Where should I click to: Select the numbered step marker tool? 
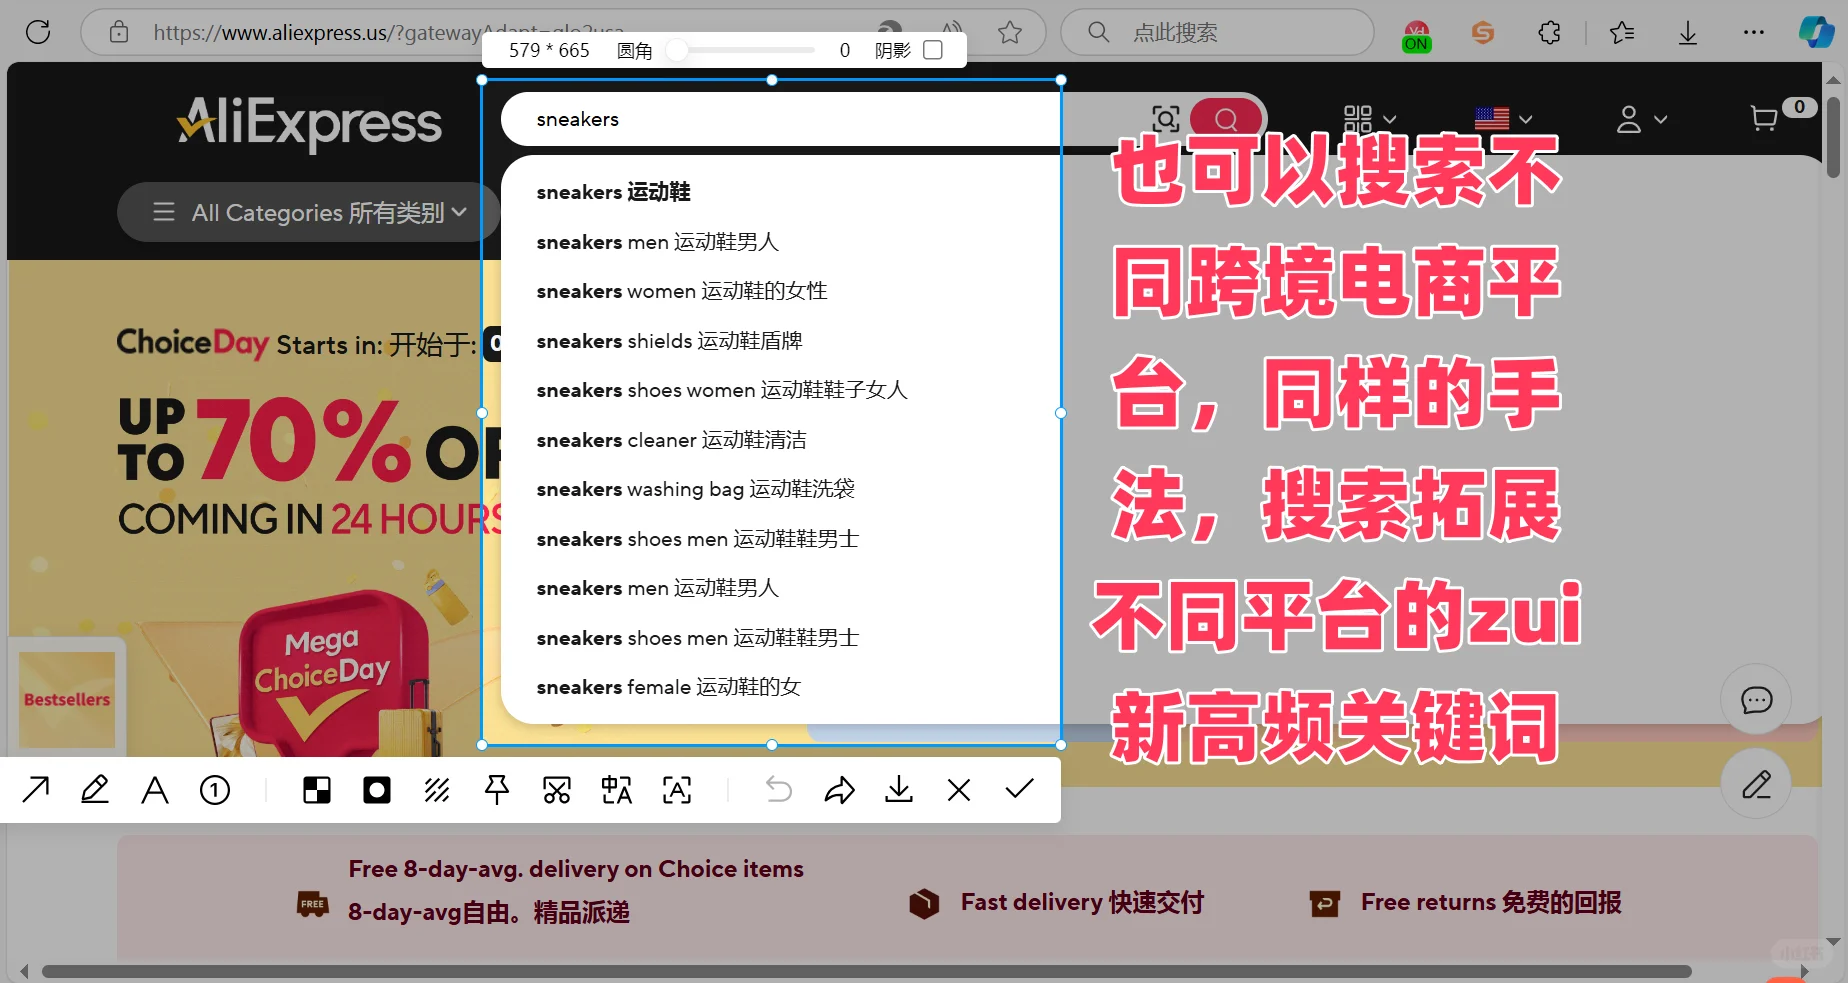[x=214, y=790]
